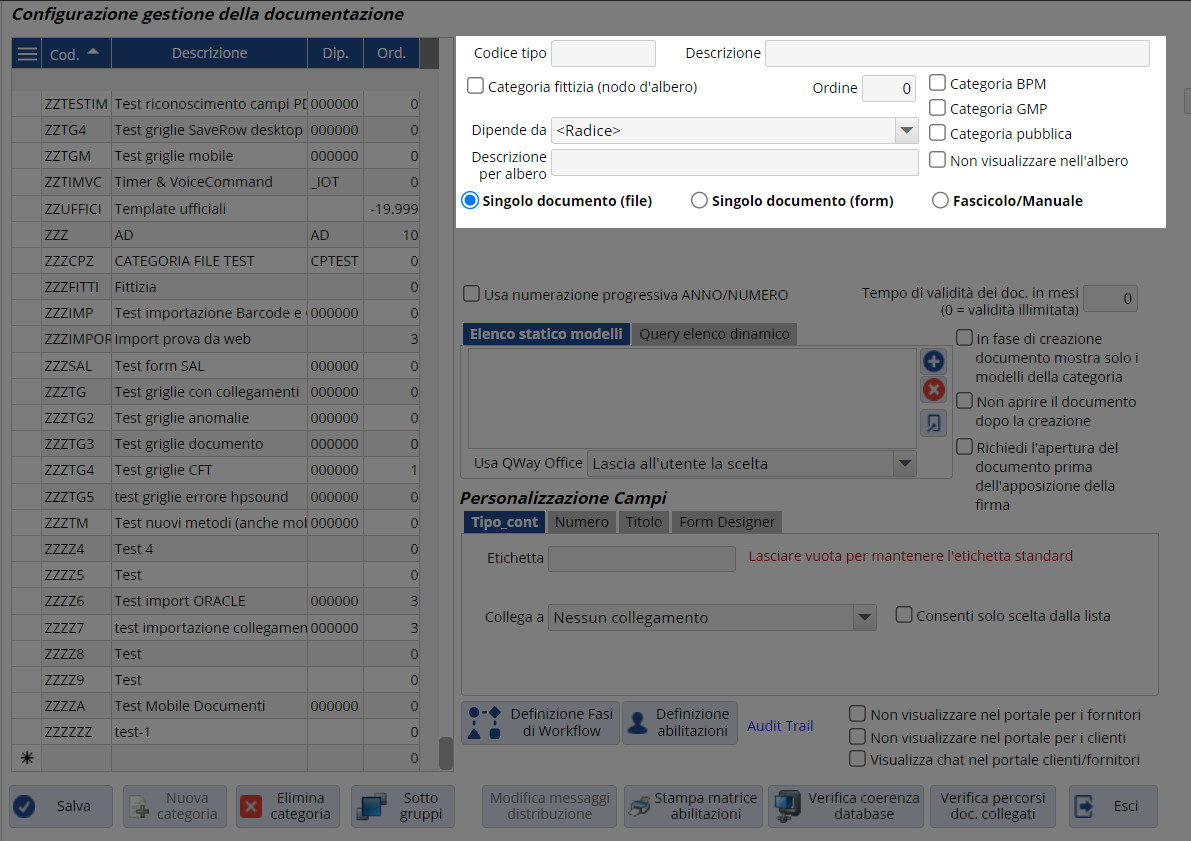Image resolution: width=1191 pixels, height=841 pixels.
Task: Open Definizione abilitazioni
Action: [680, 722]
